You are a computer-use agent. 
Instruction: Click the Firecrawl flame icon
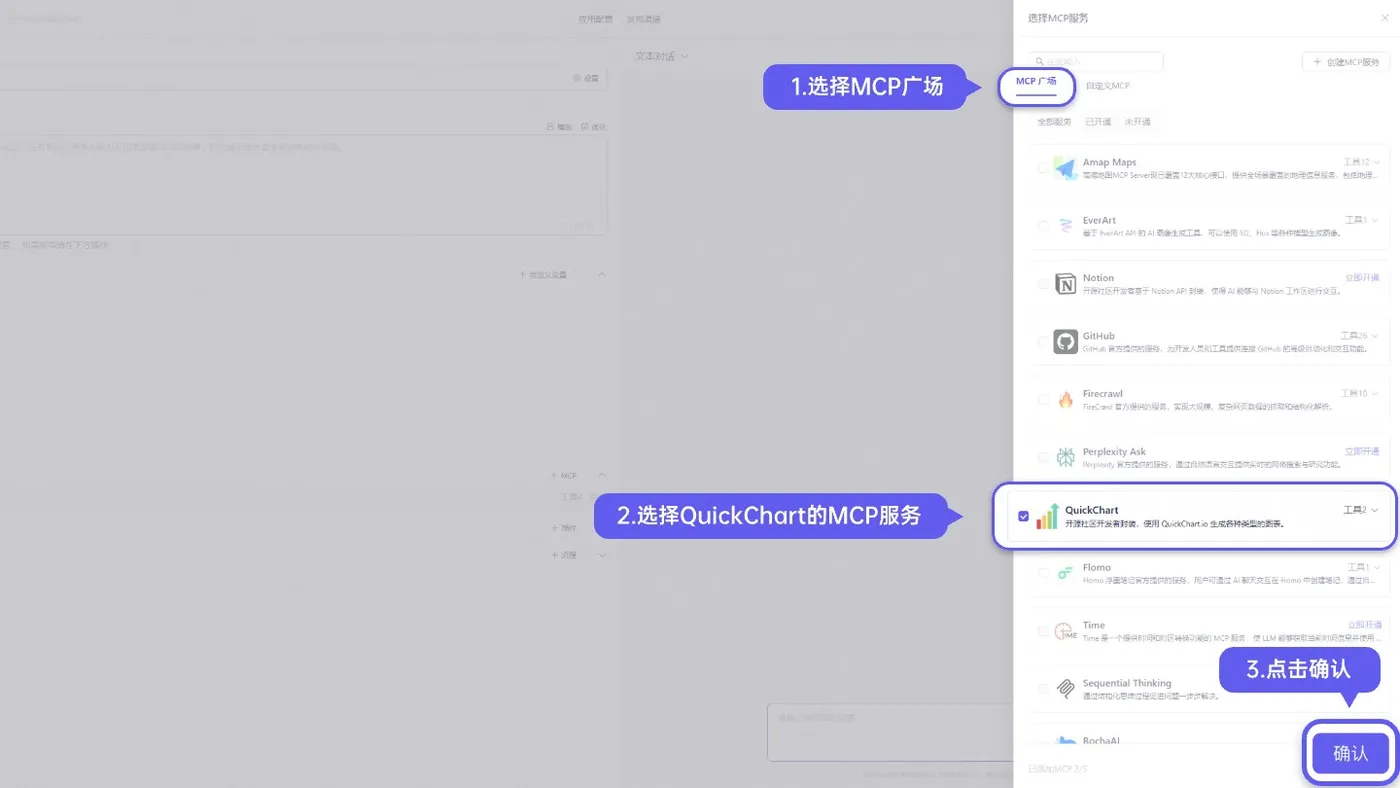(x=1065, y=400)
